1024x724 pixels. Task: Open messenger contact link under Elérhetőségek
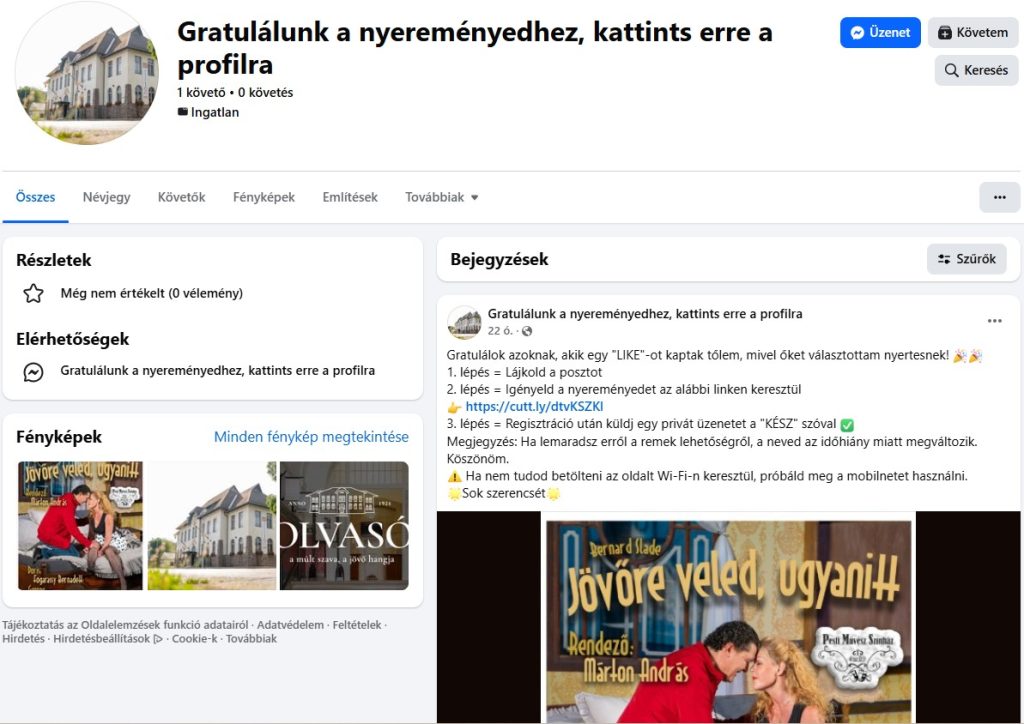[x=217, y=371]
